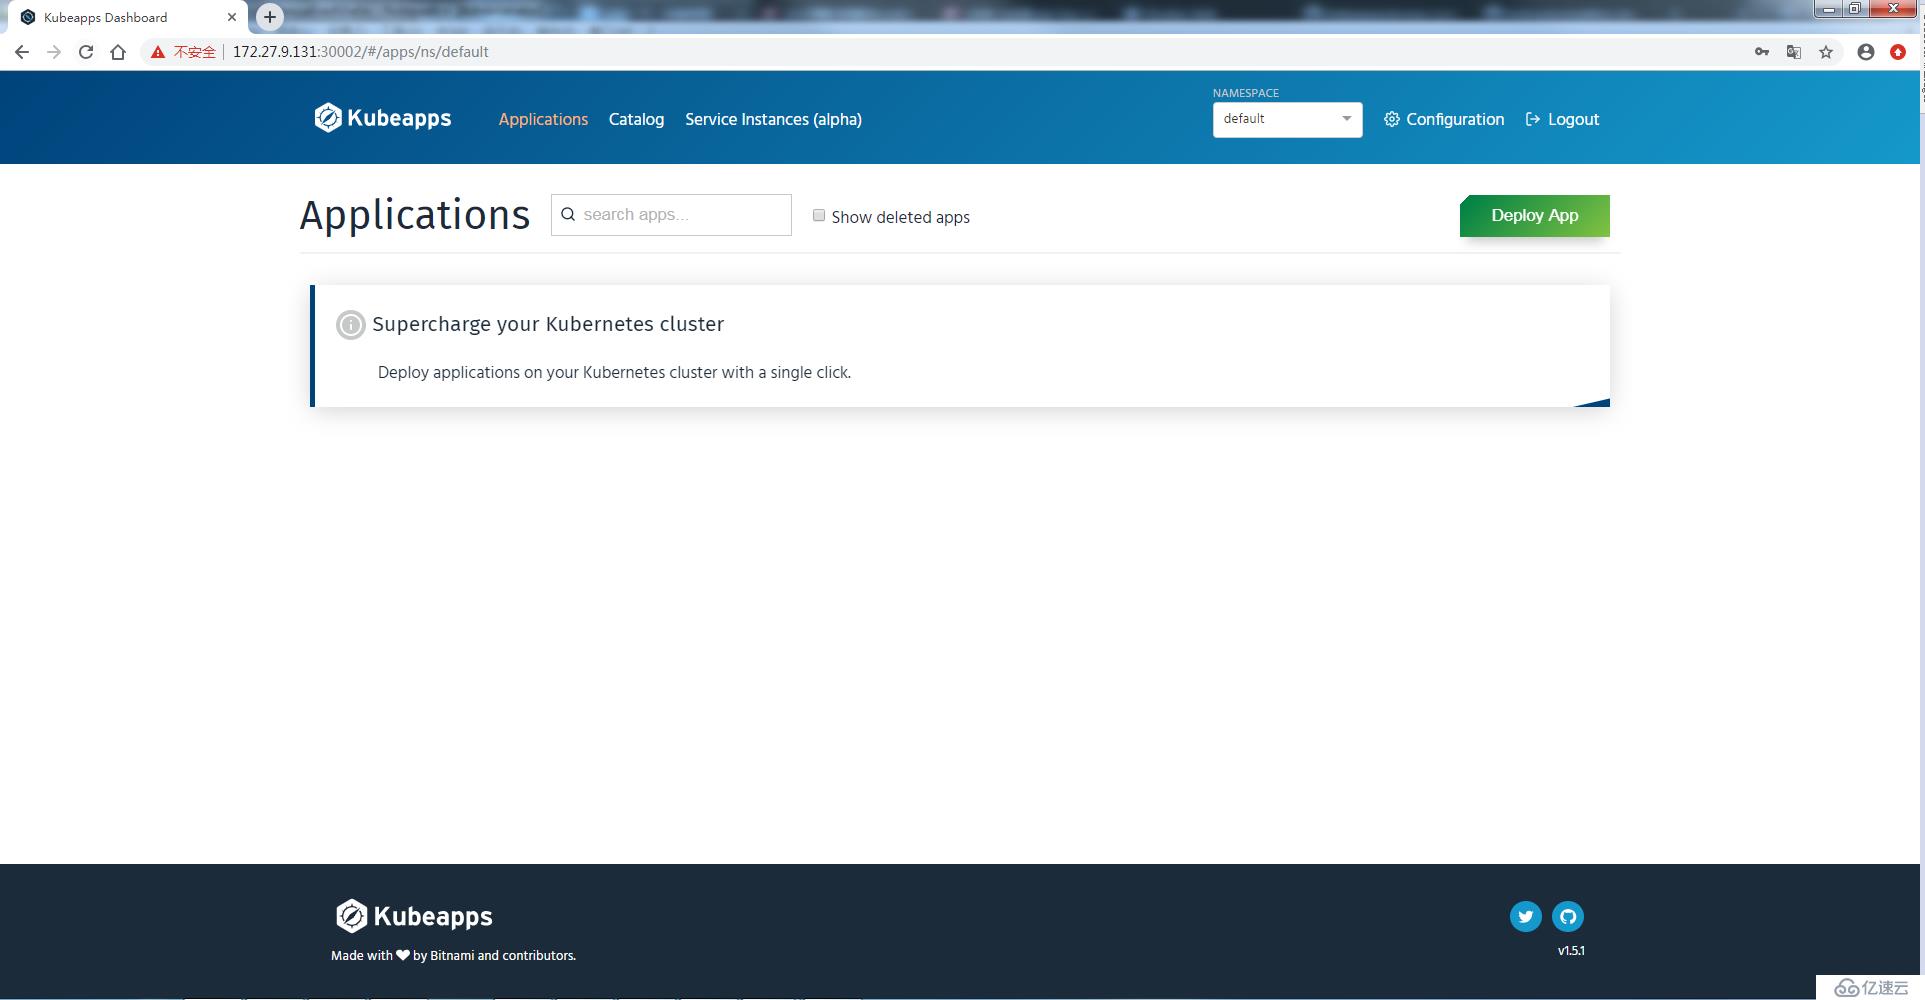The image size is (1925, 1000).
Task: Click the red update icon in toolbar
Action: click(1898, 52)
